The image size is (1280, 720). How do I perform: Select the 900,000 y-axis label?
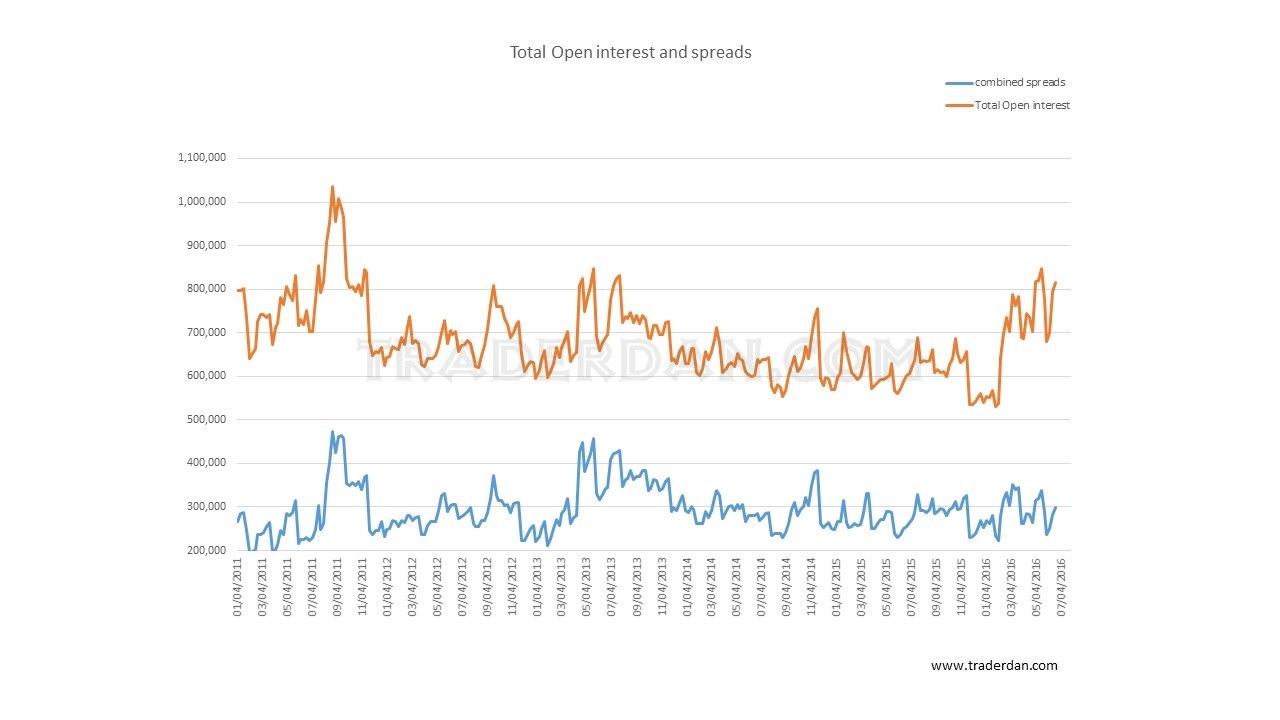pos(206,245)
